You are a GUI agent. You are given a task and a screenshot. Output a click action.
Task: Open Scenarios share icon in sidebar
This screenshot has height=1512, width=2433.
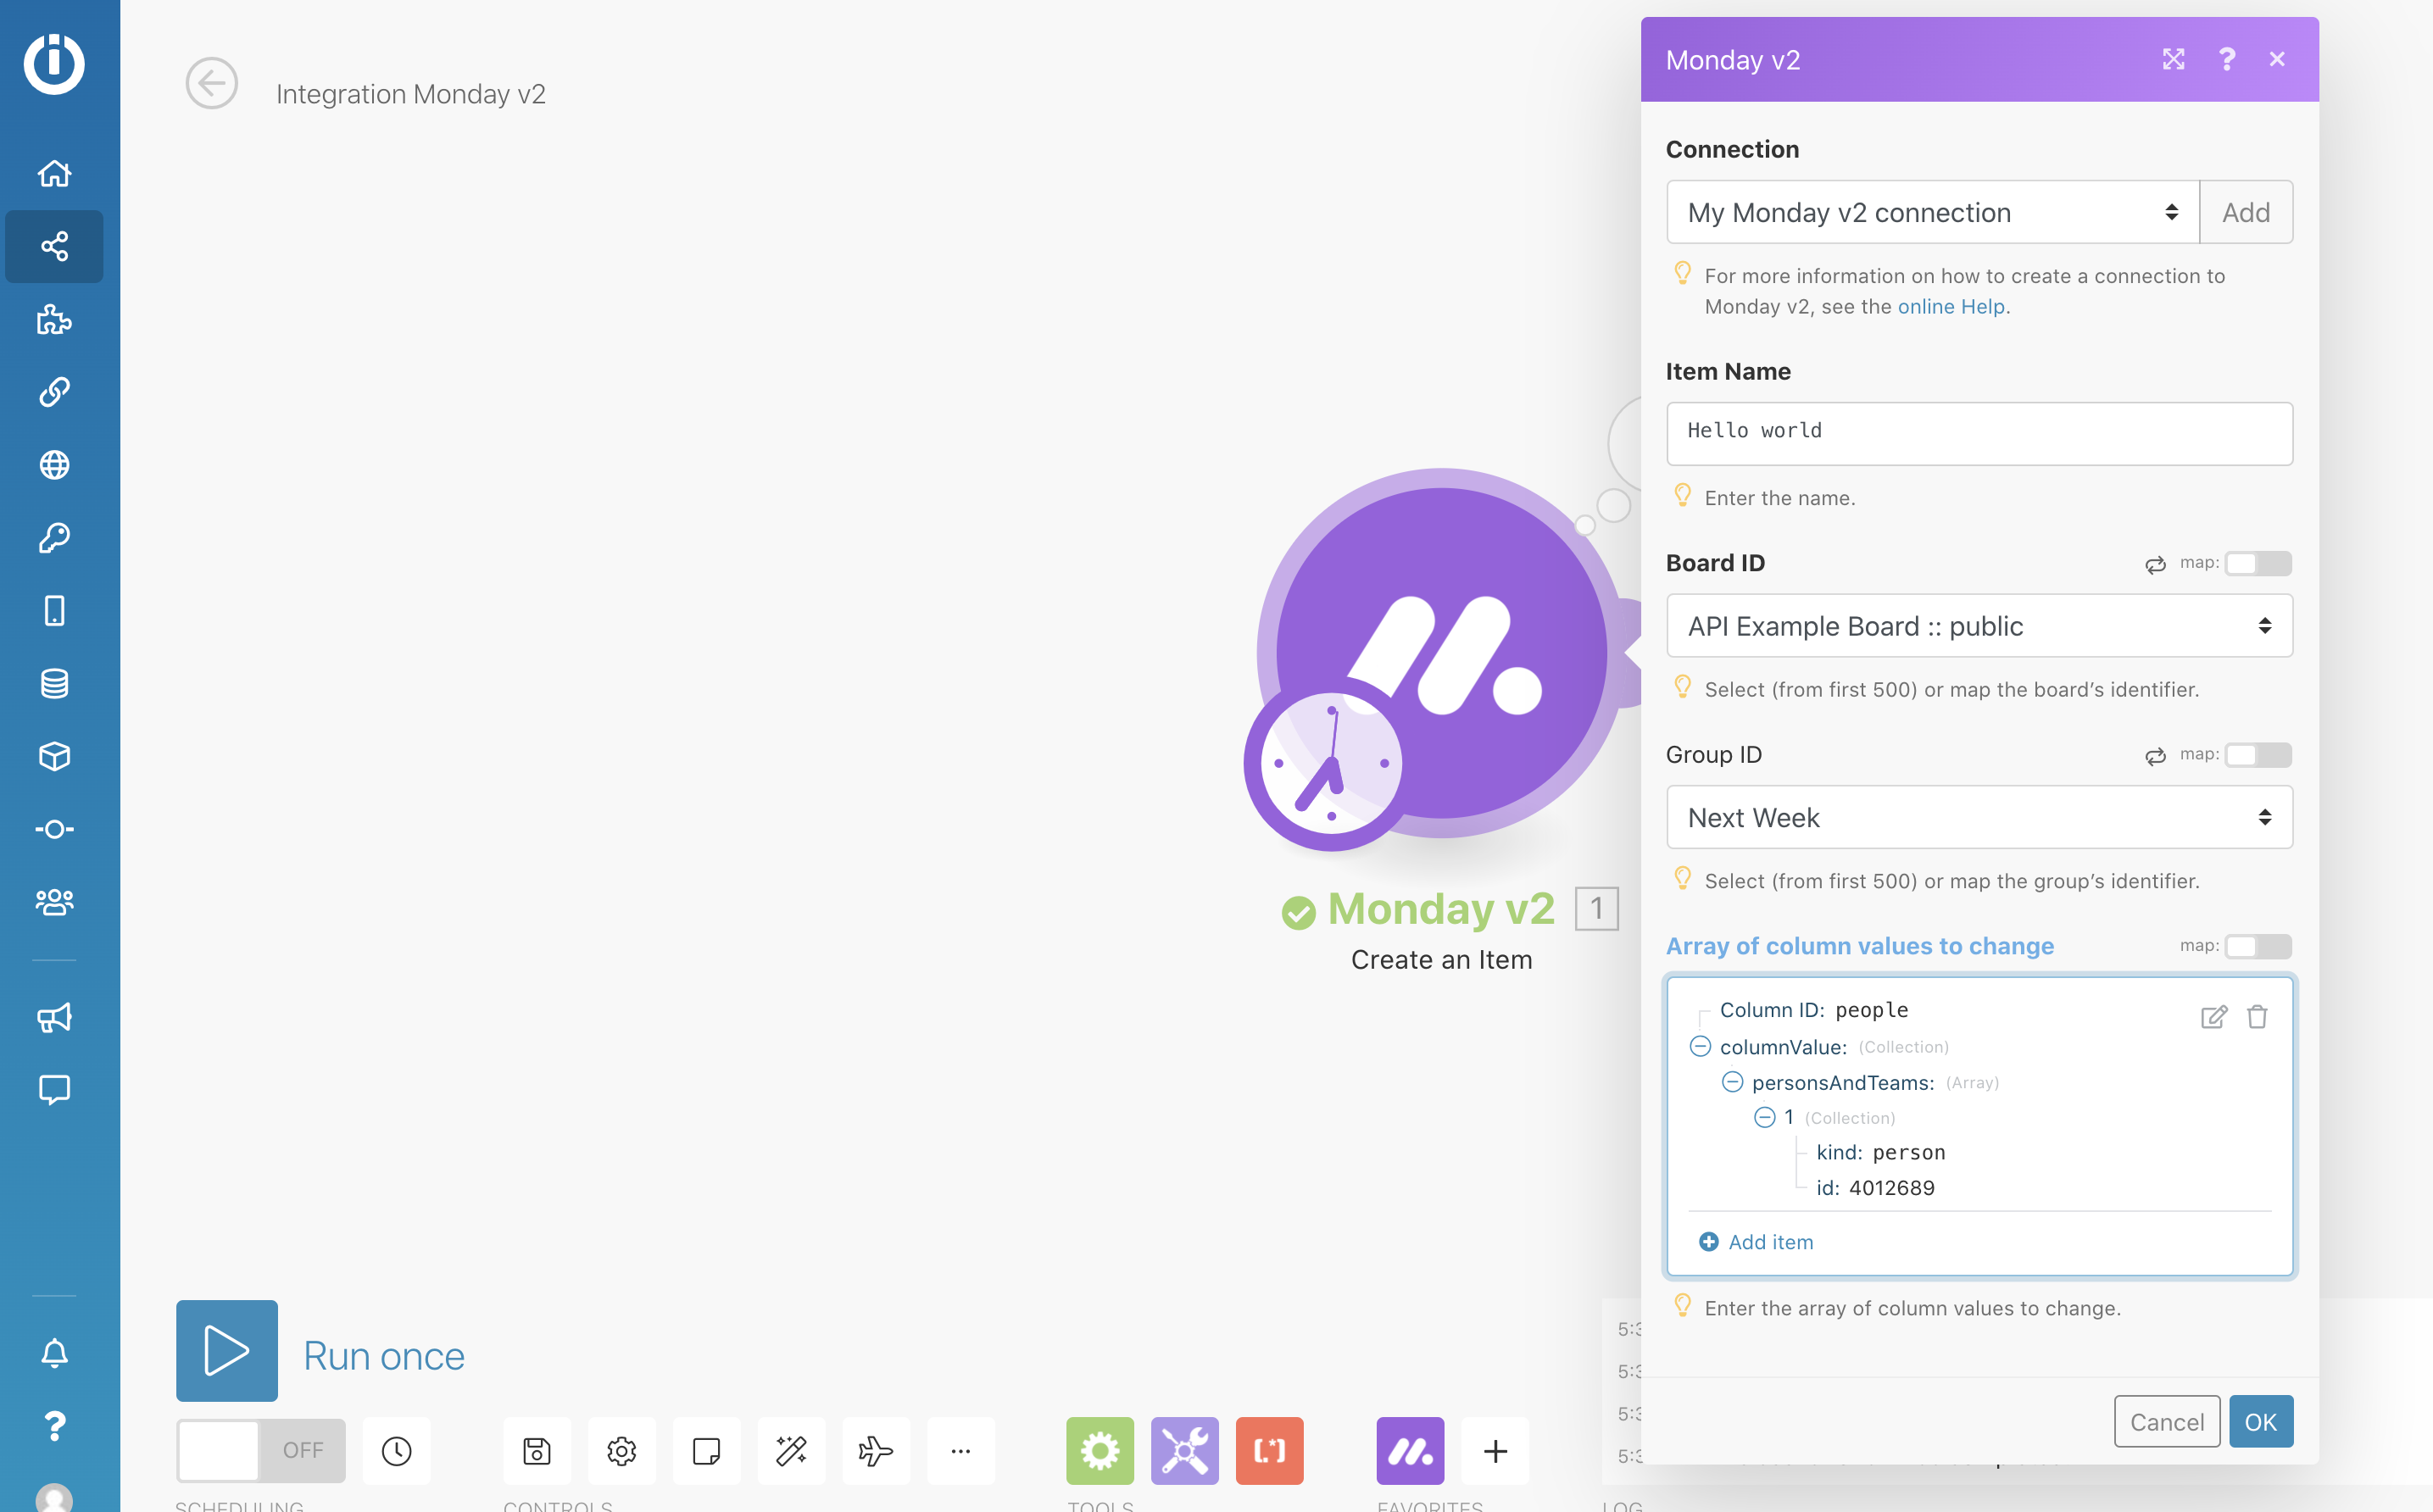(x=54, y=246)
